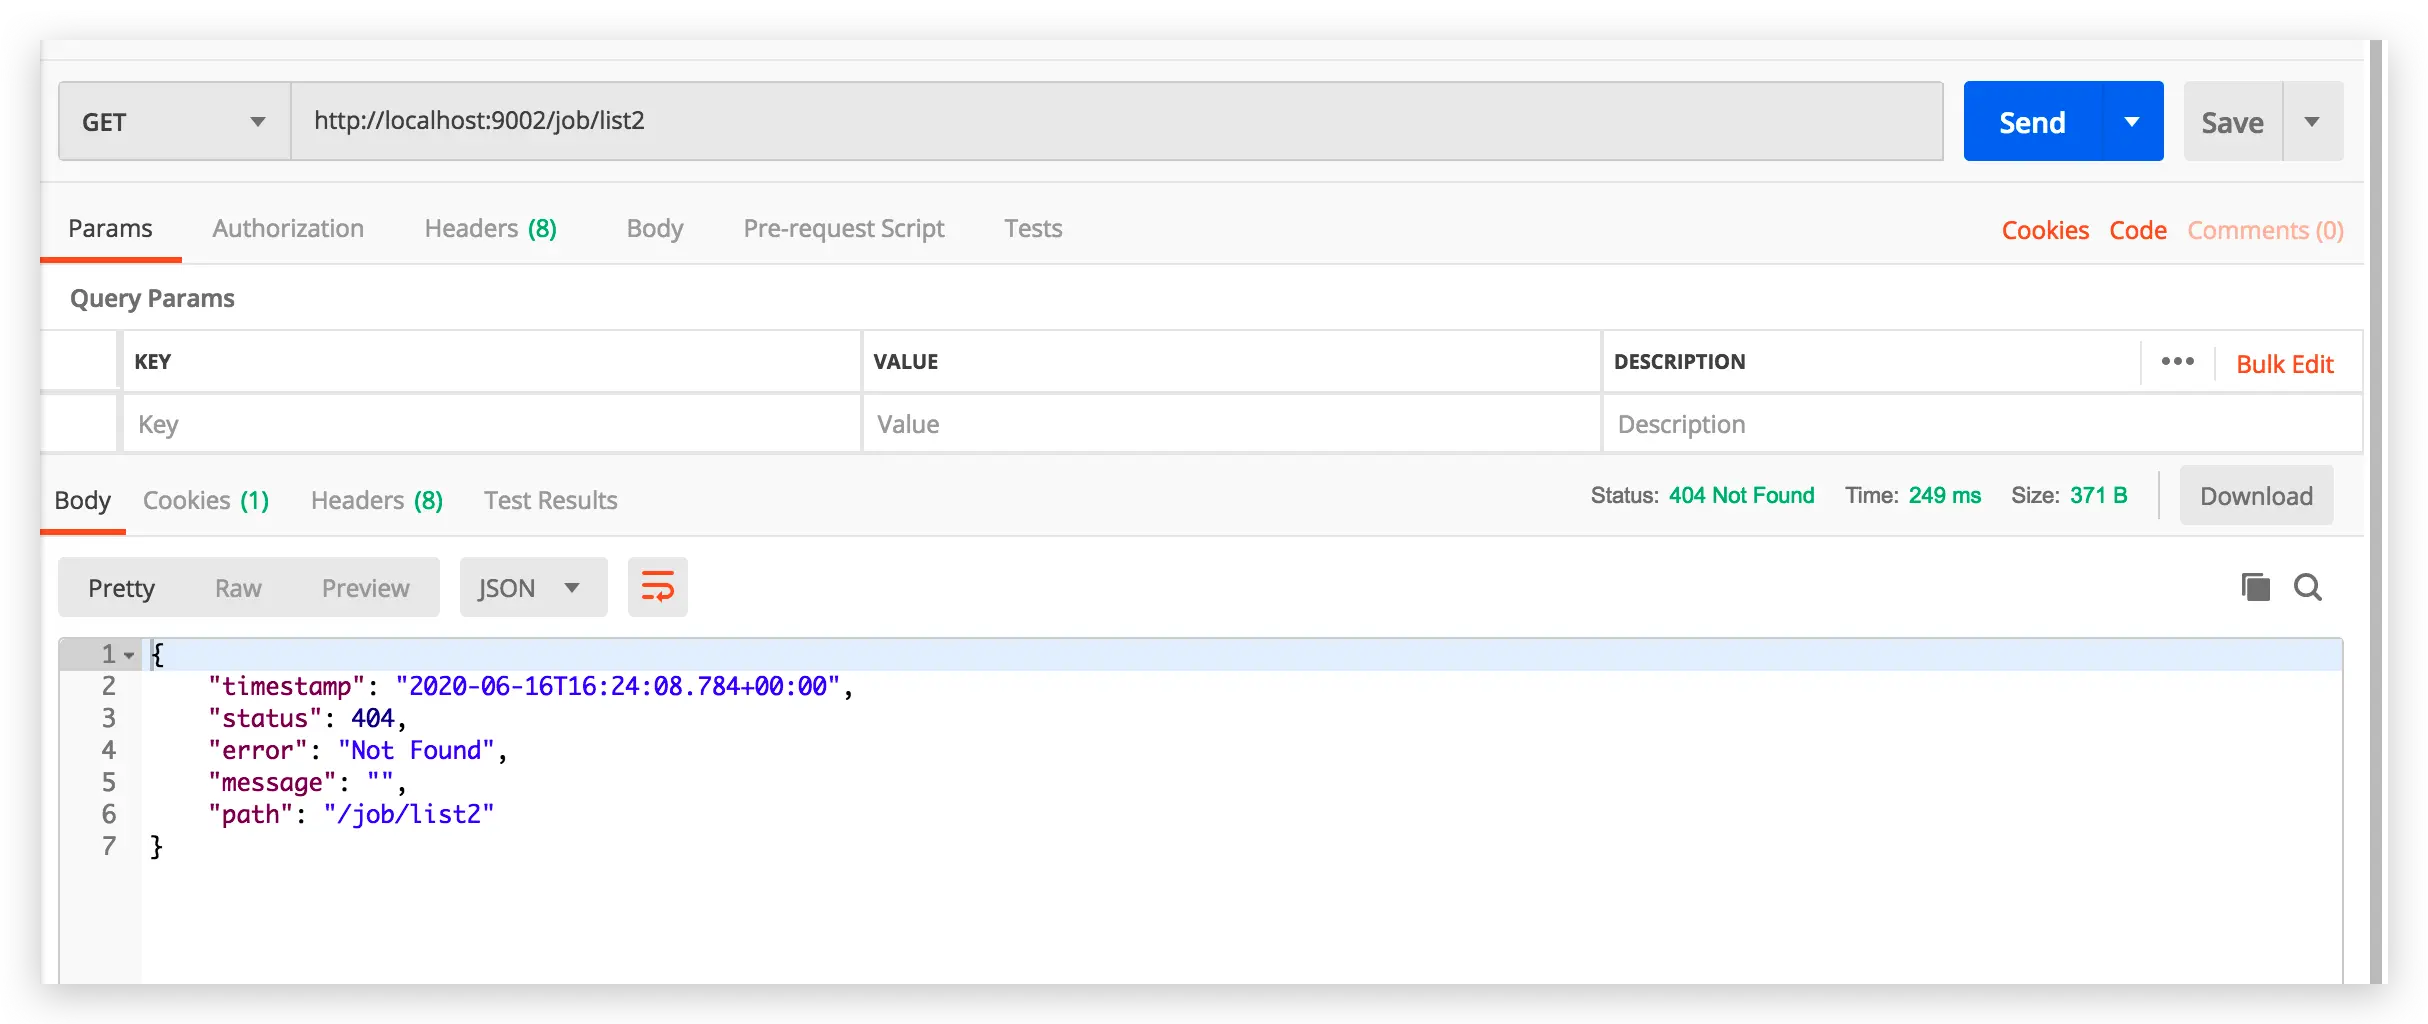
Task: Switch to the Params request tab
Action: coord(110,228)
